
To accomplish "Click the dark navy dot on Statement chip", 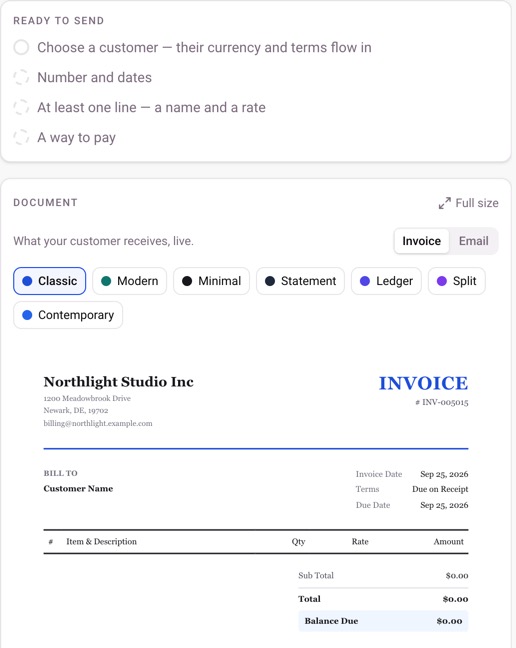I will click(270, 281).
